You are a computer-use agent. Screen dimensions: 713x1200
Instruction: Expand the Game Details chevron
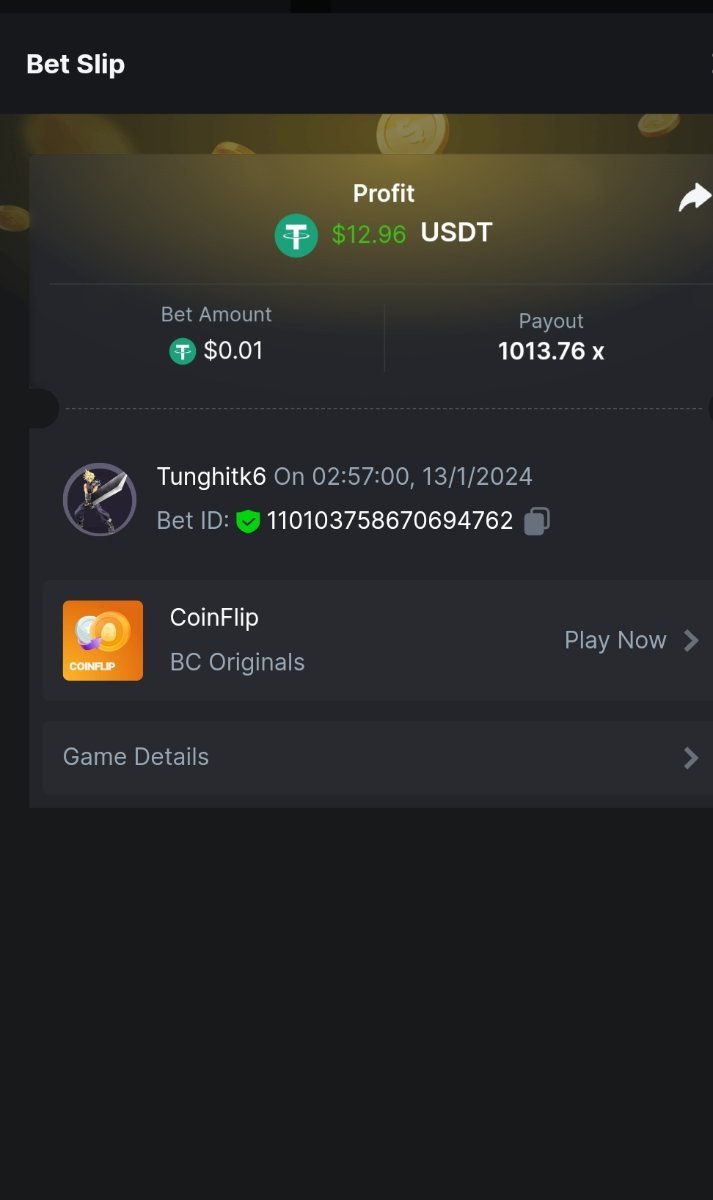(x=690, y=758)
